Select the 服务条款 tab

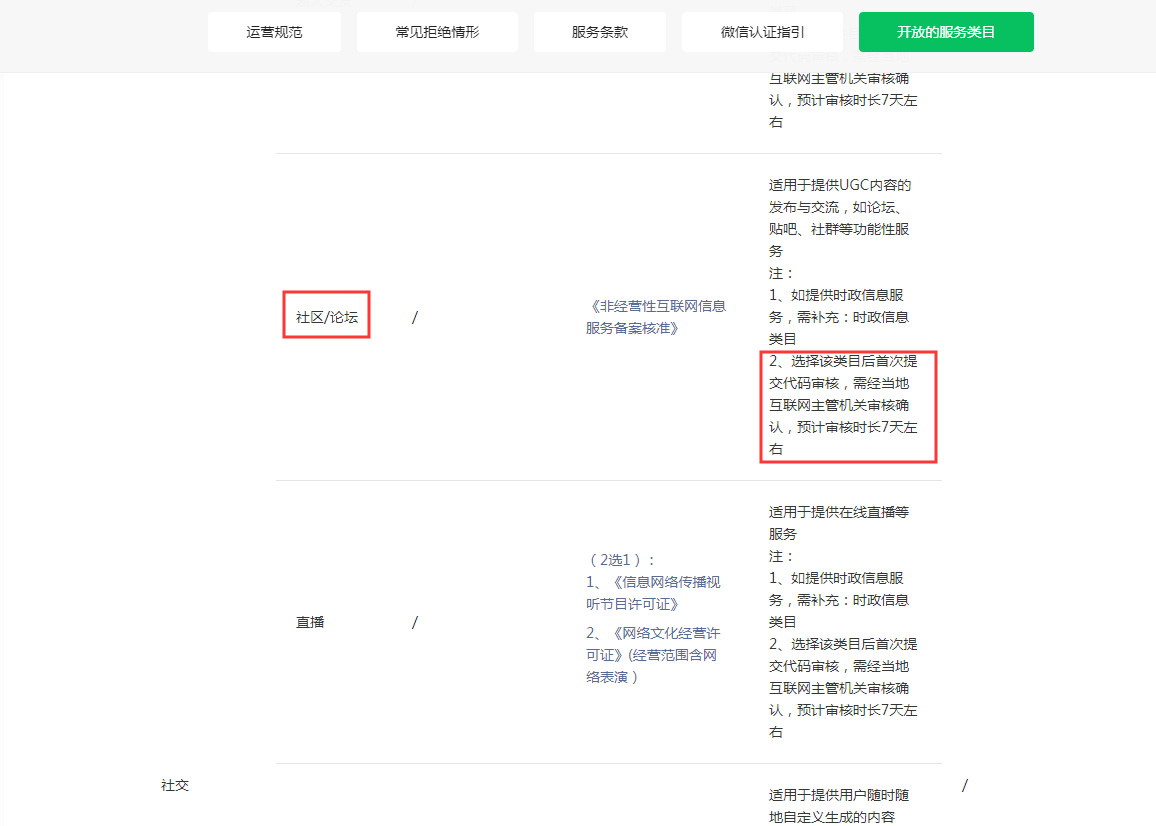click(x=599, y=32)
